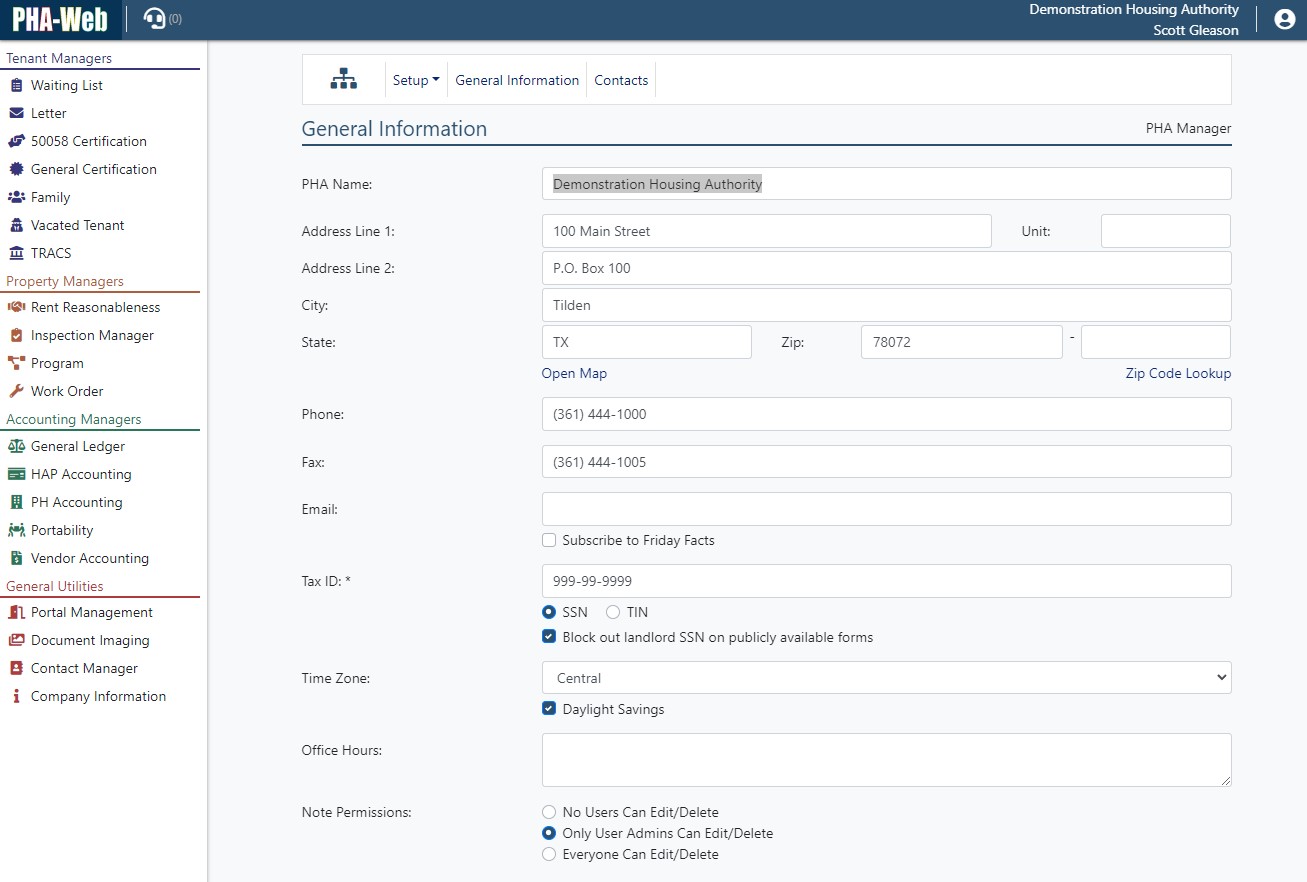Screen dimensions: 1307x882
Task: Click the Address Line 1 field
Action: tap(767, 231)
